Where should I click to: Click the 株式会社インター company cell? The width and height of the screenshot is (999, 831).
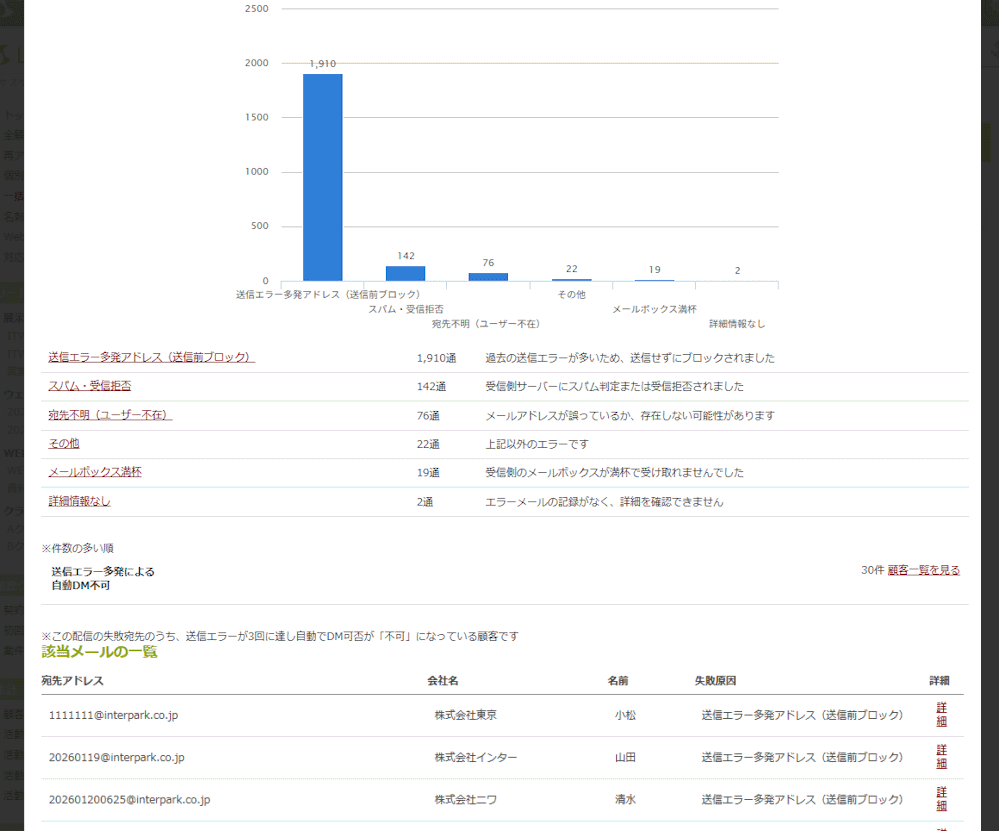(x=475, y=757)
